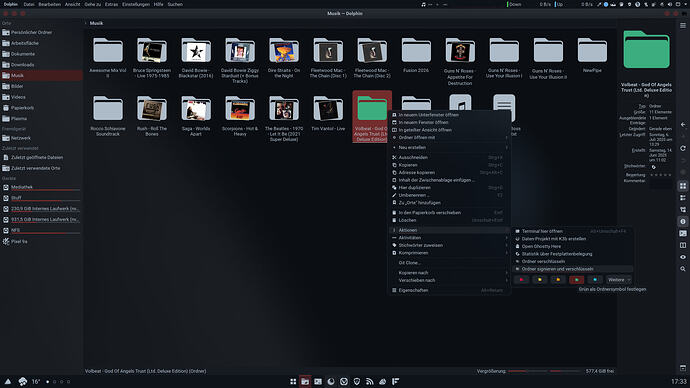Open Dolphin file manager in taskbar

click(x=305, y=381)
